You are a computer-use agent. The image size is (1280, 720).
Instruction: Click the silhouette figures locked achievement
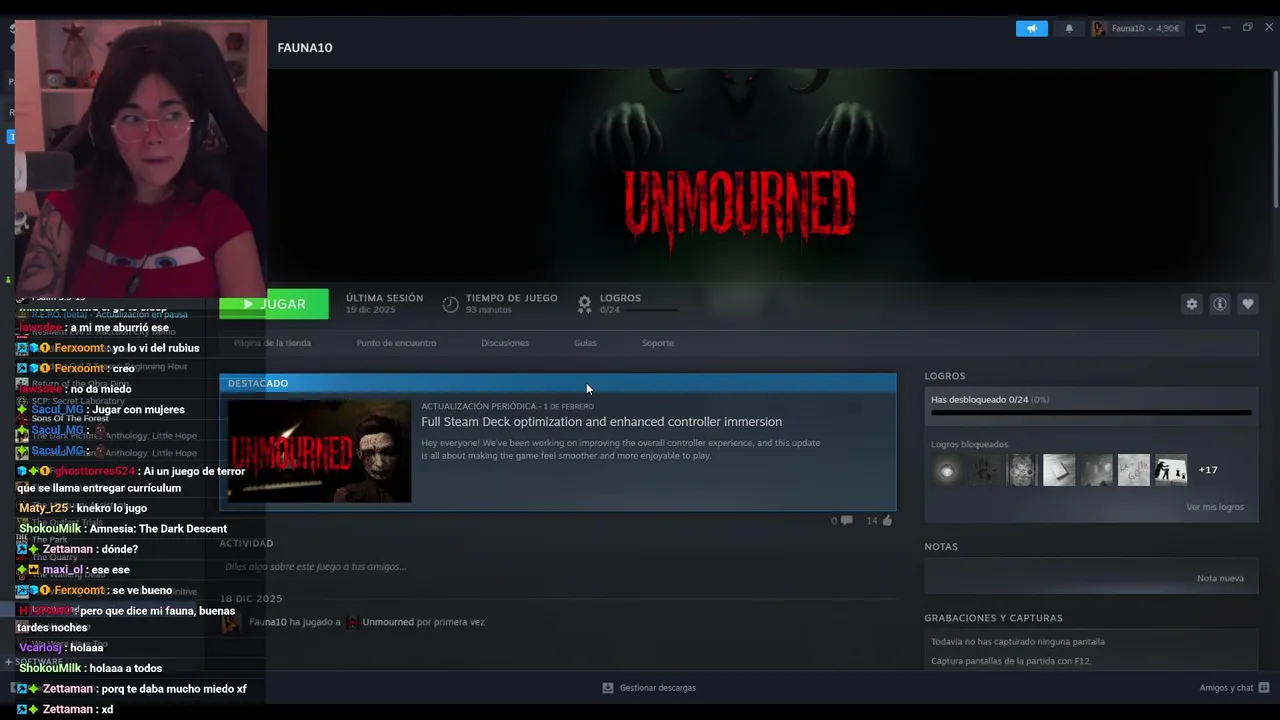point(1171,470)
